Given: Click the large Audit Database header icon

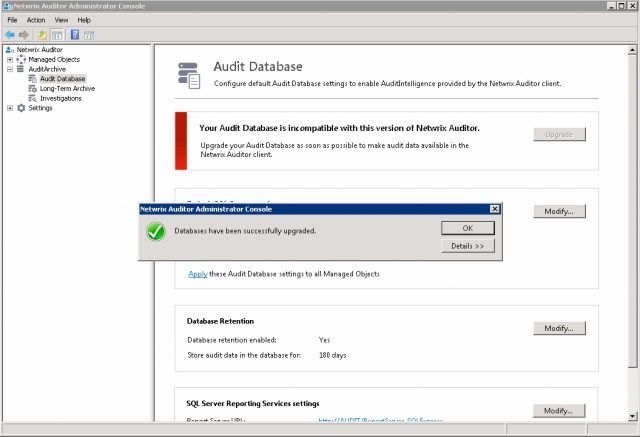Looking at the screenshot, I should point(189,75).
